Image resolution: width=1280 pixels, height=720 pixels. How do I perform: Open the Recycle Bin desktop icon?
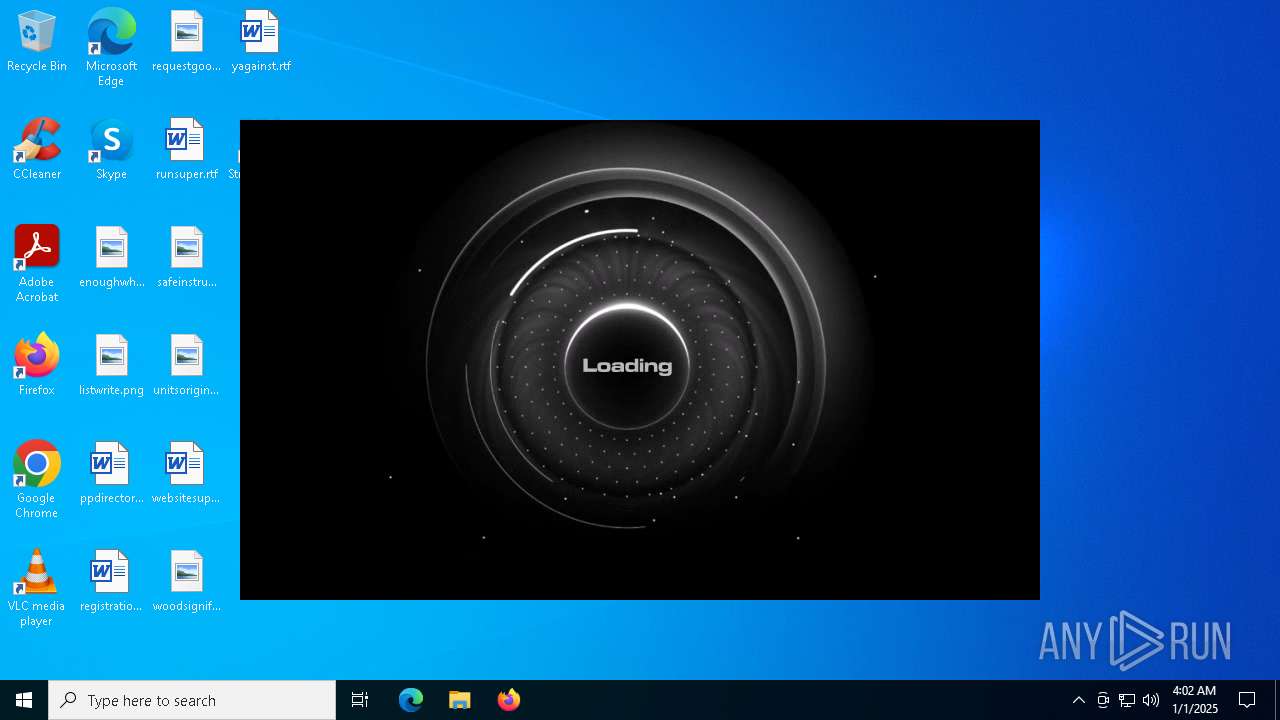(x=37, y=42)
